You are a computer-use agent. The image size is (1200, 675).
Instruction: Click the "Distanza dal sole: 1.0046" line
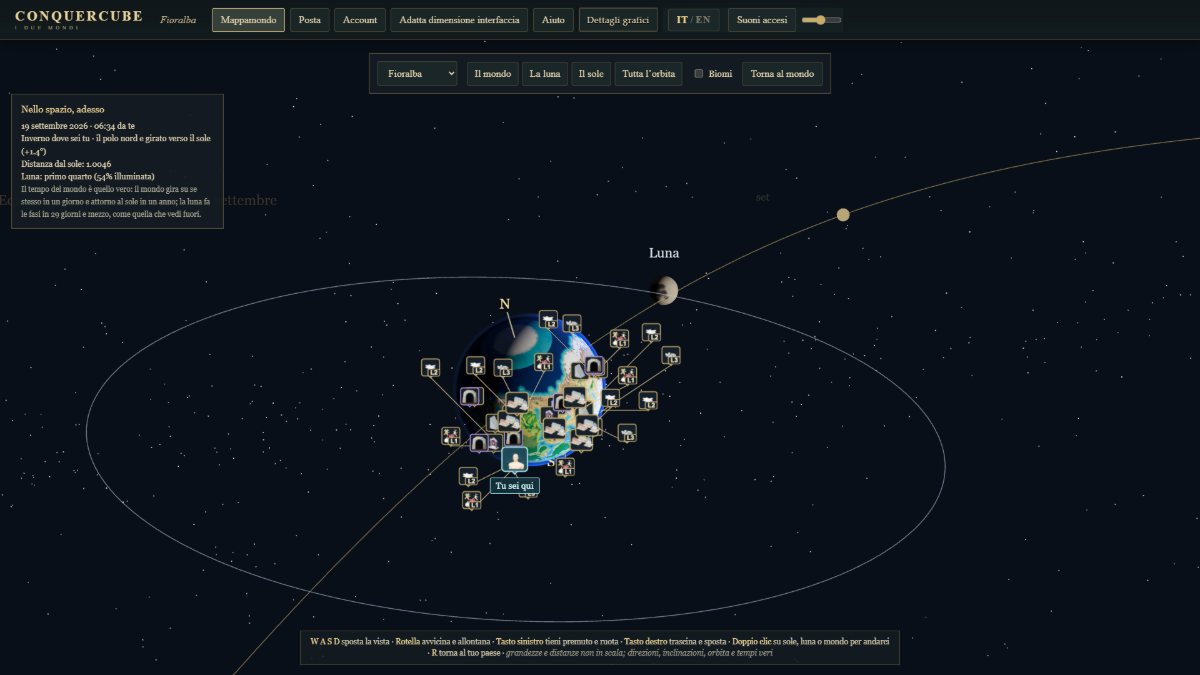click(66, 163)
